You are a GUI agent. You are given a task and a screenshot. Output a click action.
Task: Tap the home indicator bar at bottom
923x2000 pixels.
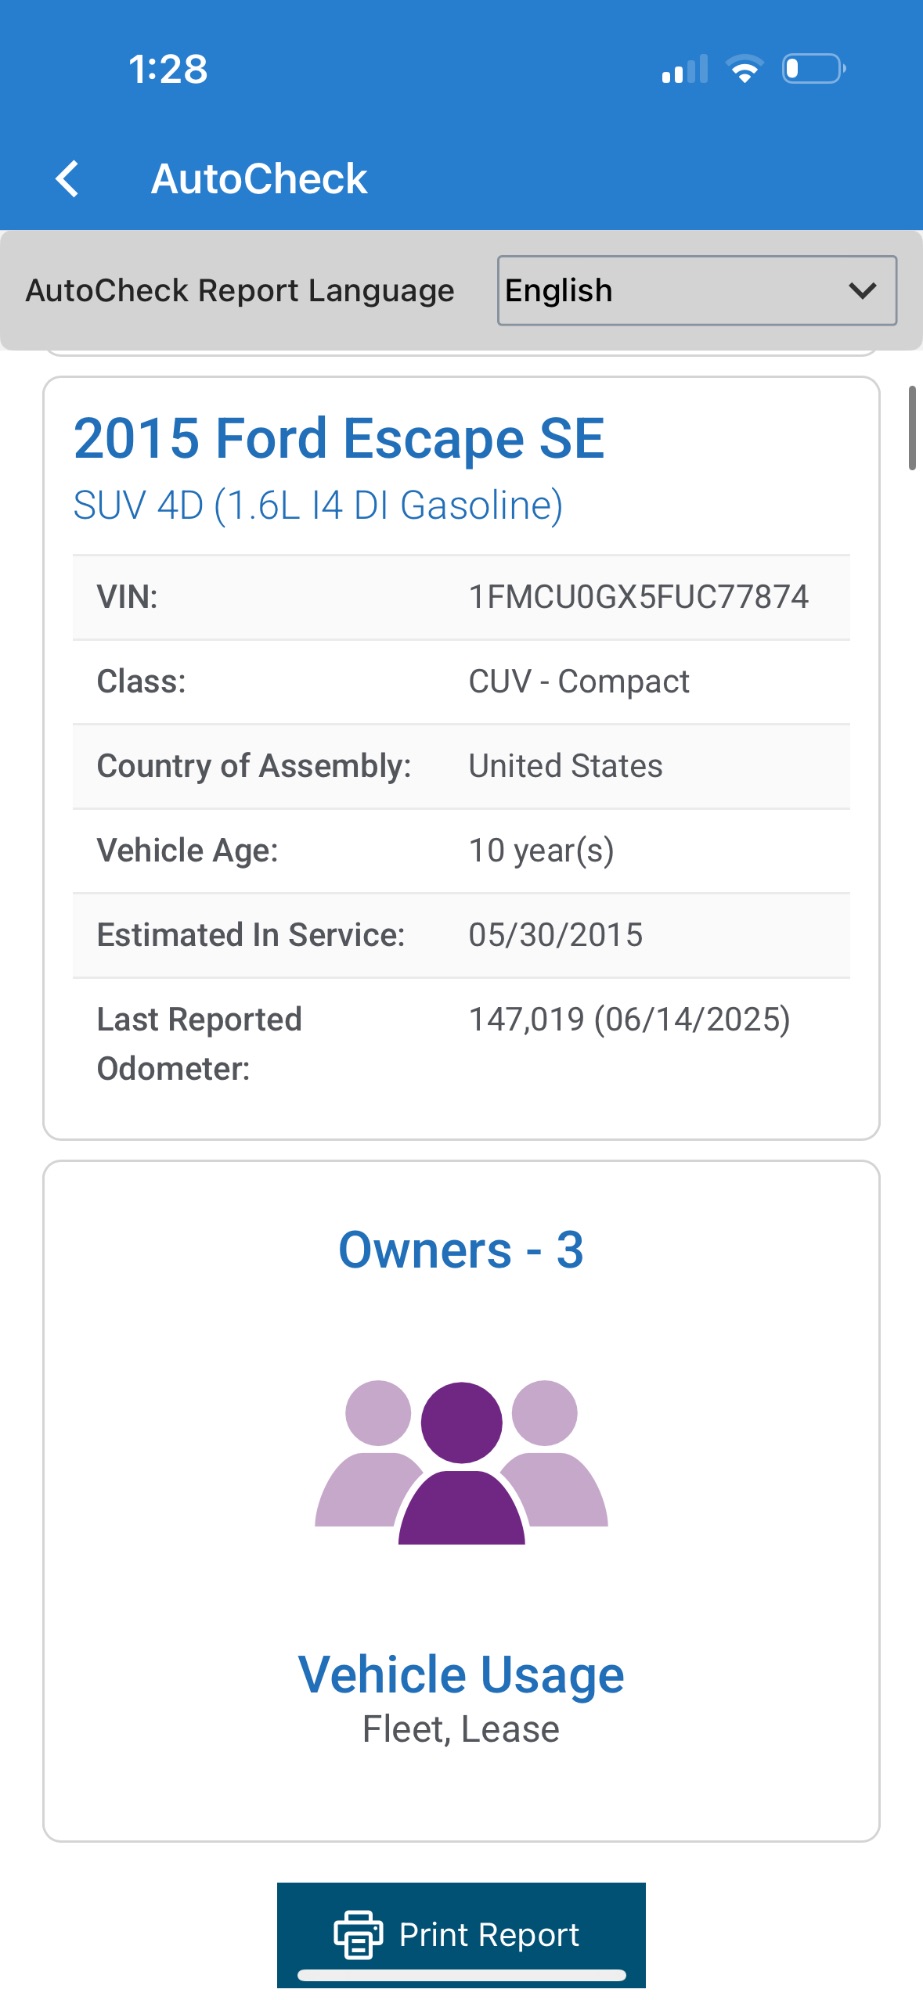pos(461,1975)
